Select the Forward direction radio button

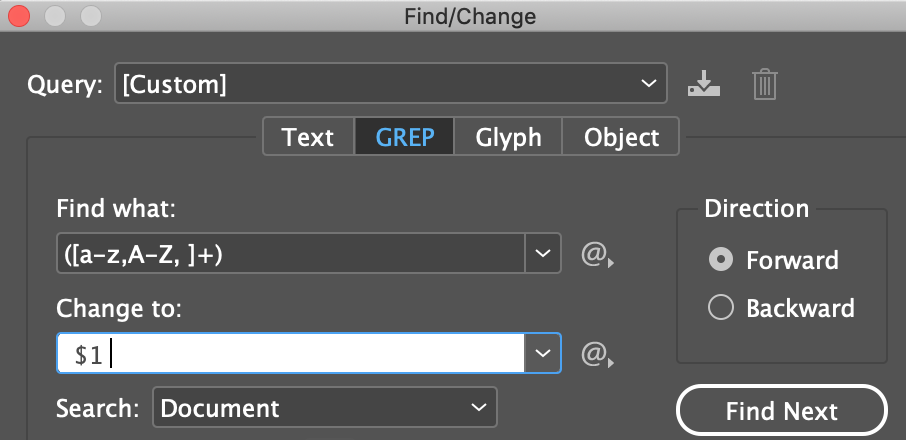(720, 260)
